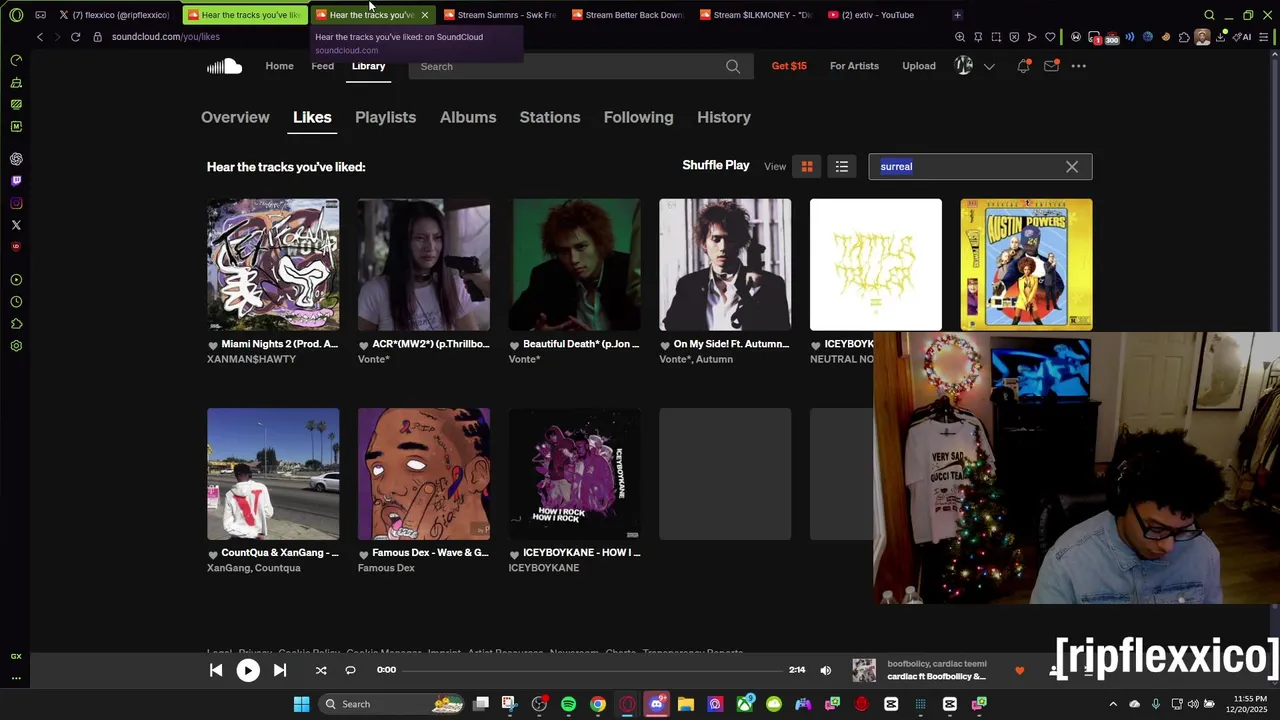1280x720 pixels.
Task: Click the Upload link
Action: coord(919,66)
